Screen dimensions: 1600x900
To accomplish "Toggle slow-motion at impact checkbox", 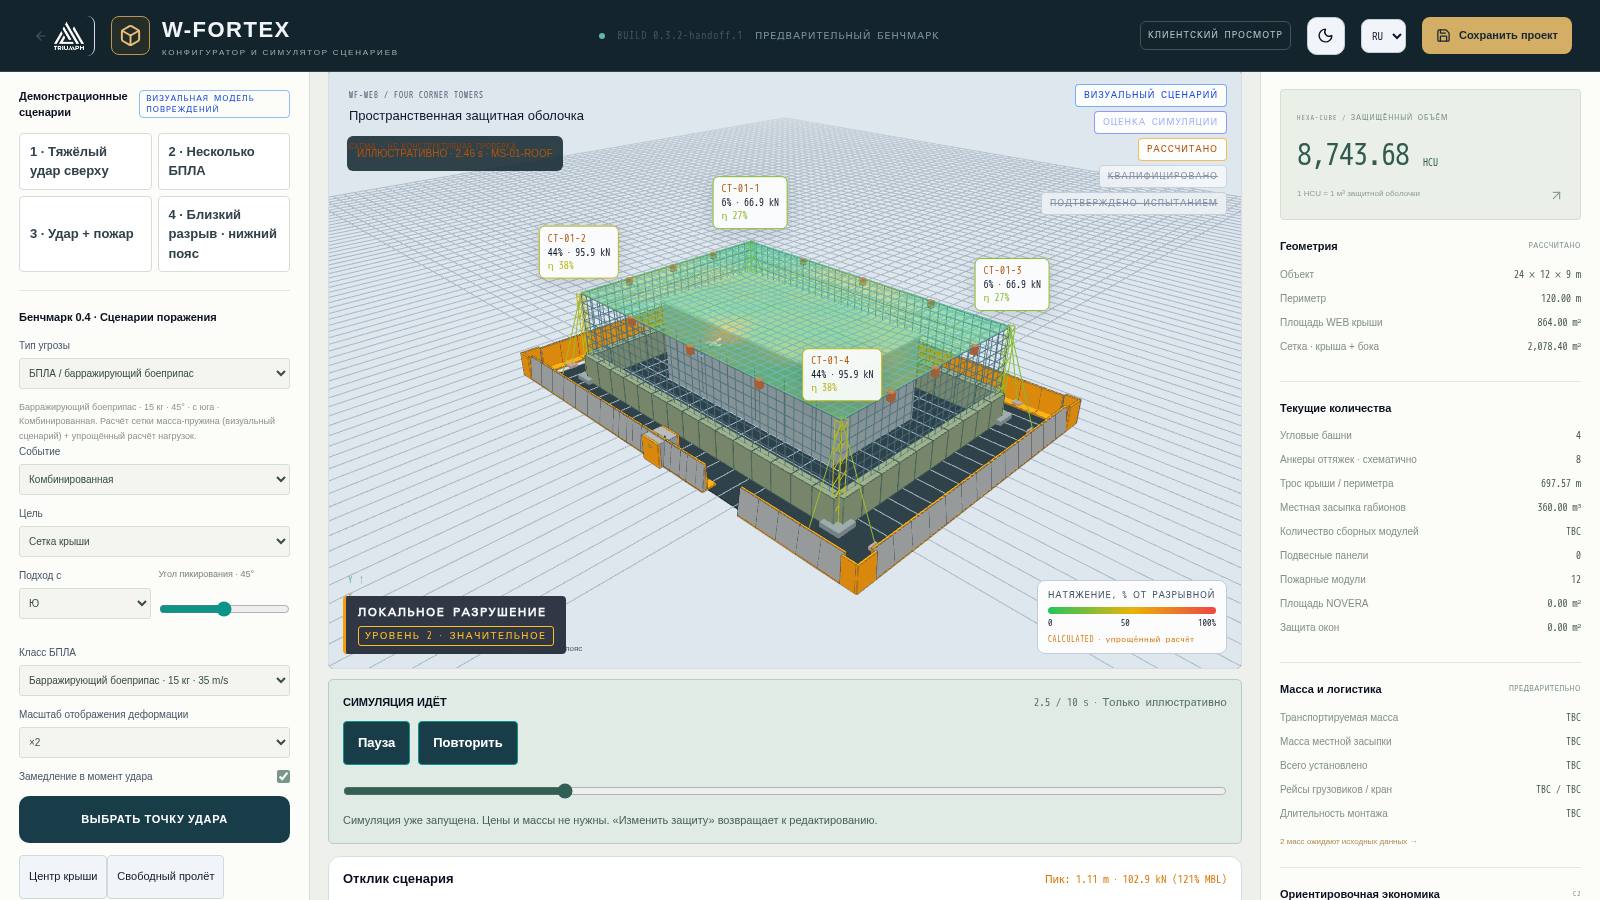I will click(283, 776).
